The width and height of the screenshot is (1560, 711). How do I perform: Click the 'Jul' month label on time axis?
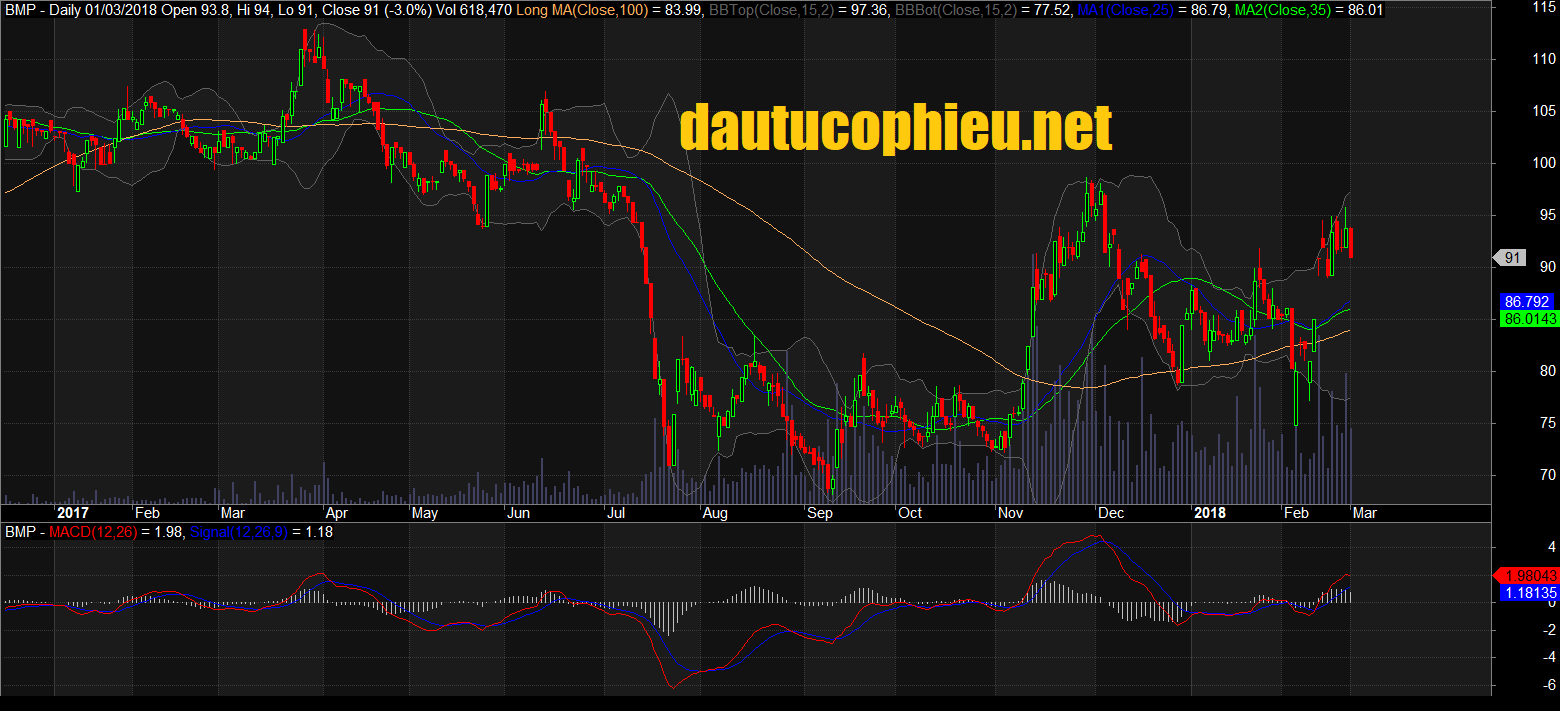pyautogui.click(x=615, y=513)
